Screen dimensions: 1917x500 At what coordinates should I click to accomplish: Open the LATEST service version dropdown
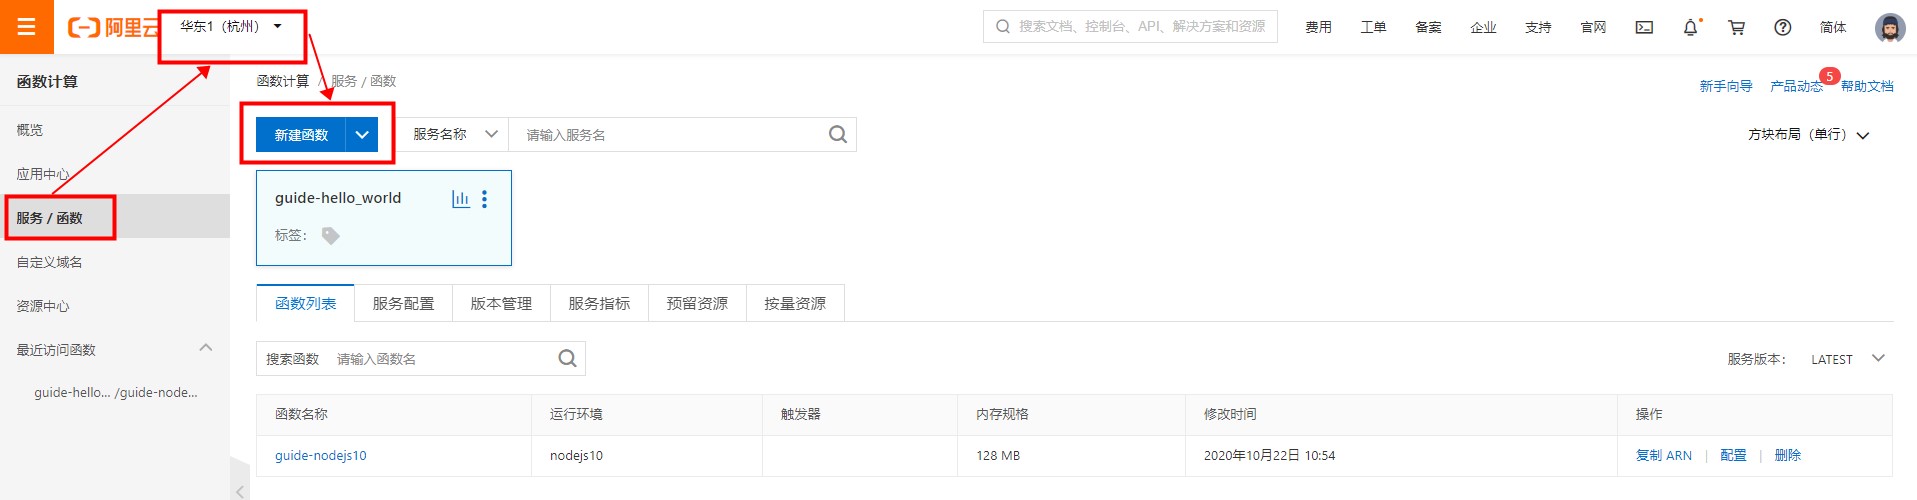[x=1847, y=359]
